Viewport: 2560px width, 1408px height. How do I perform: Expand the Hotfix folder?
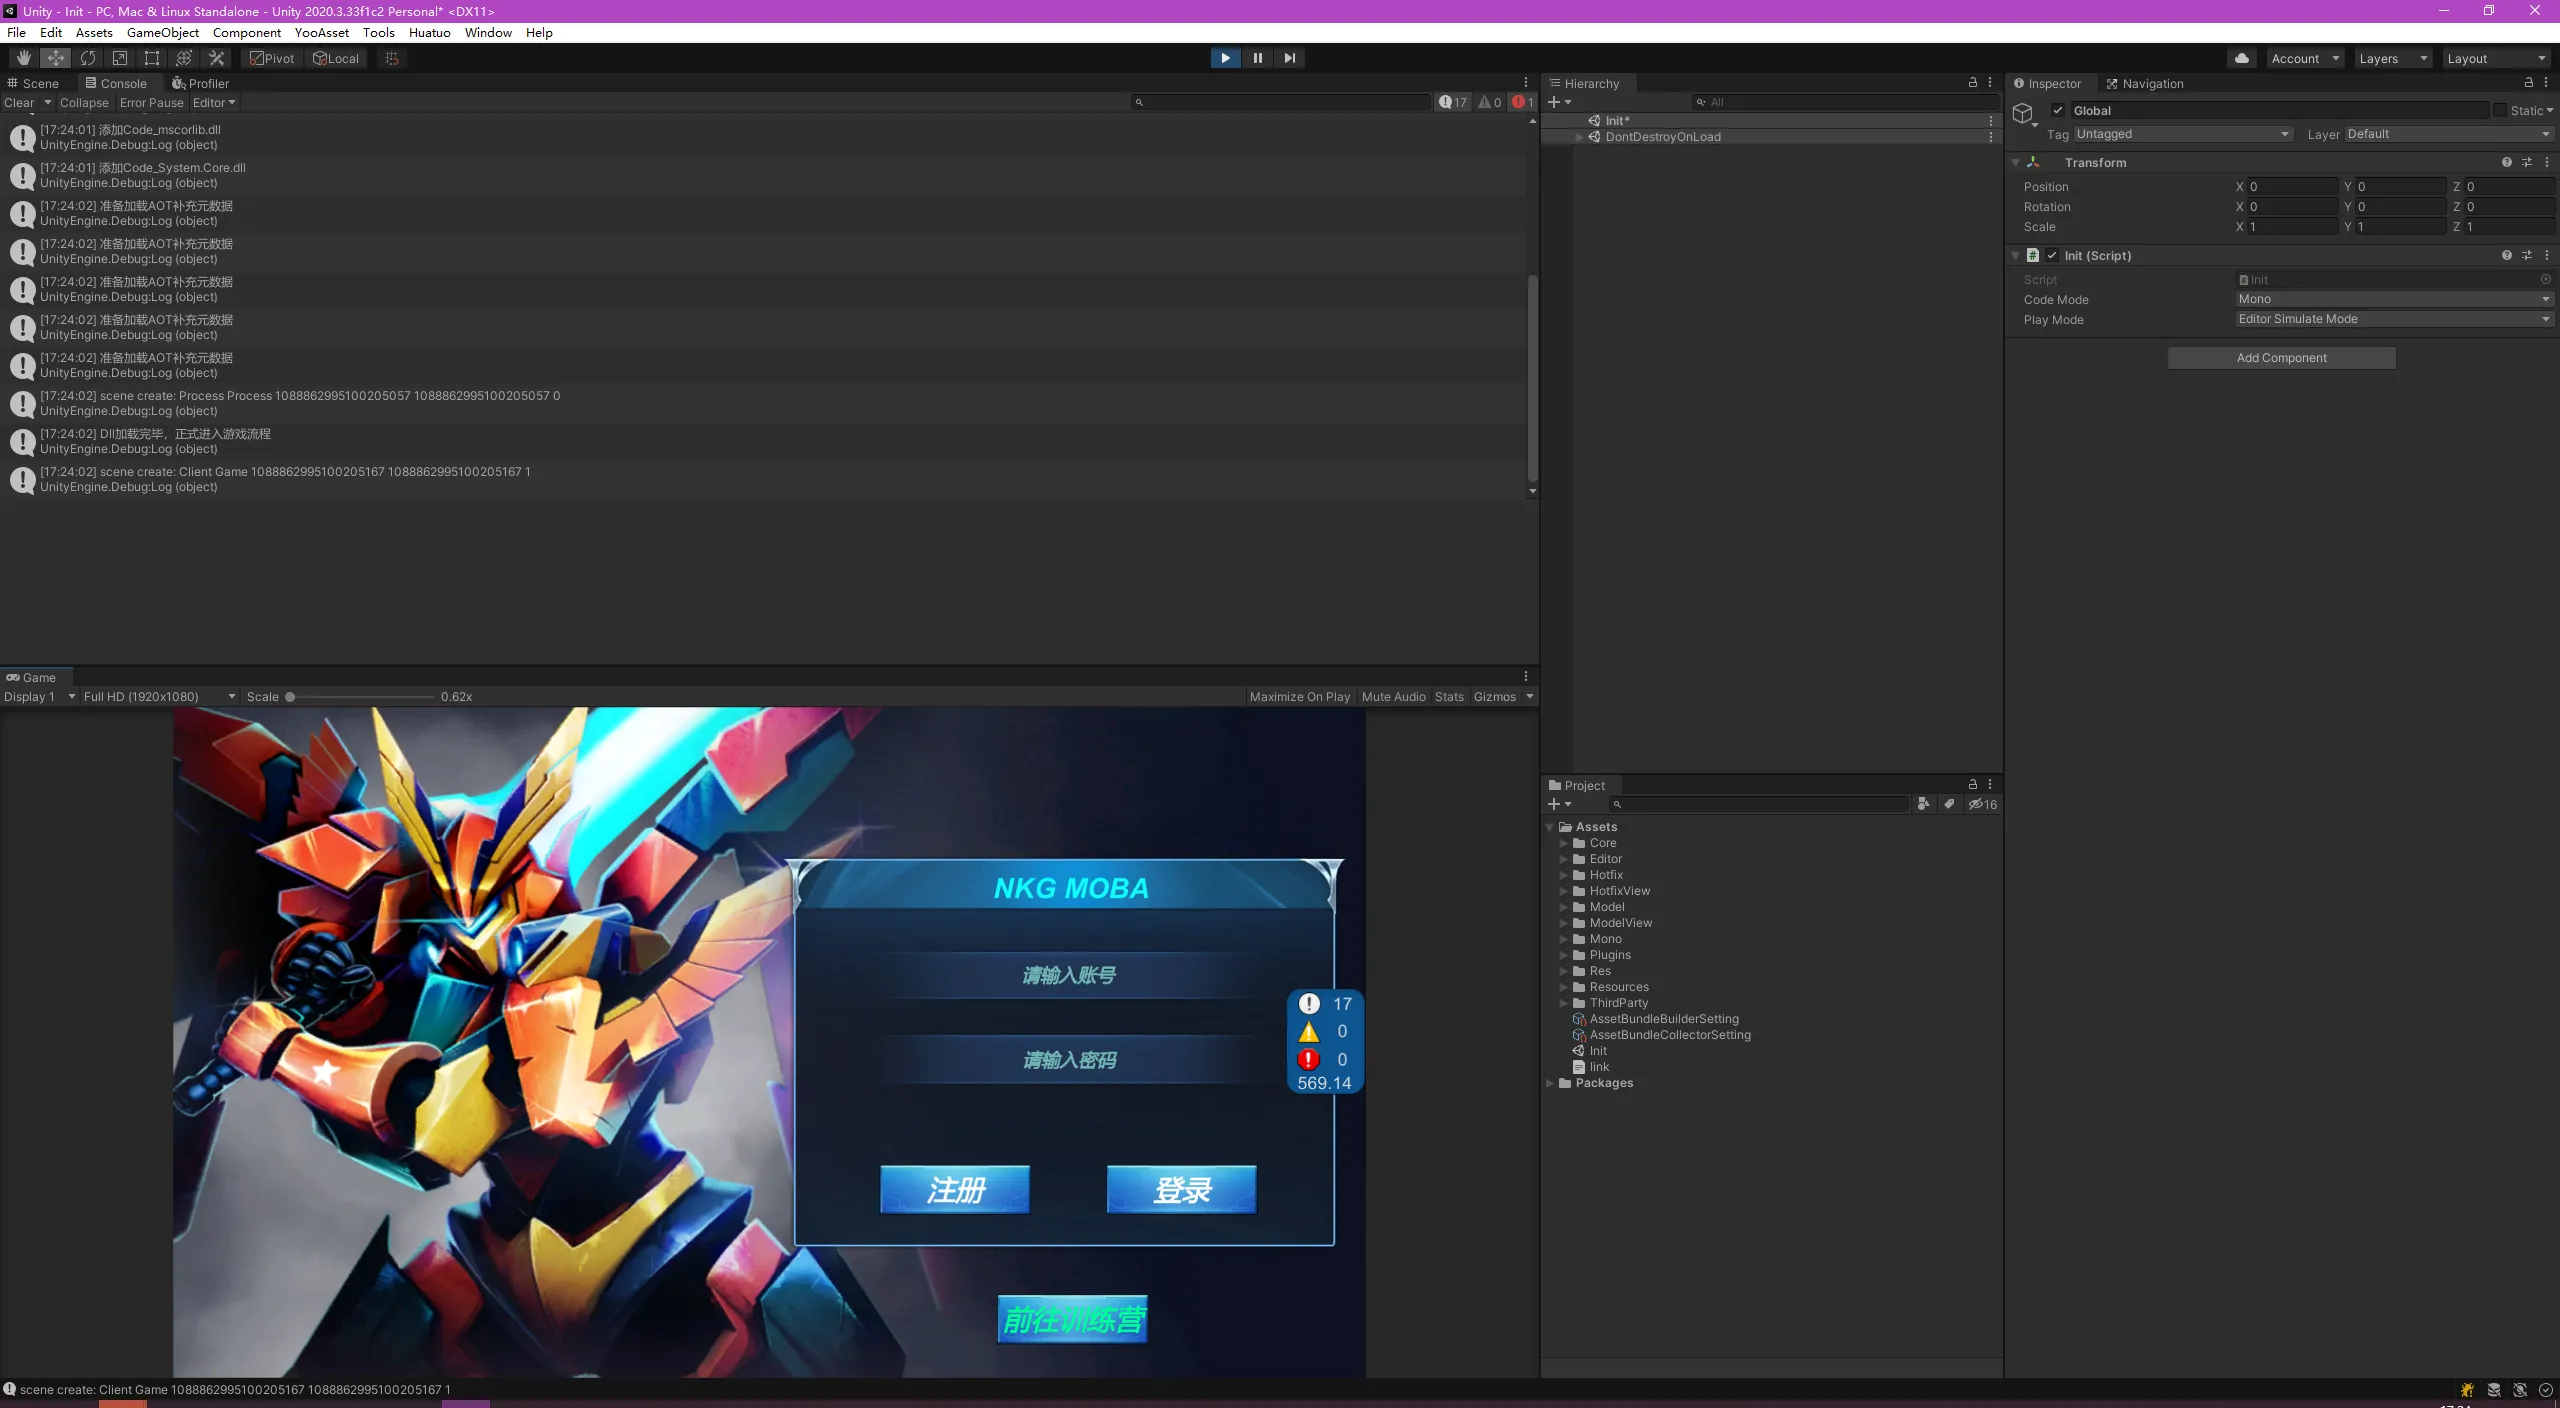pyautogui.click(x=1564, y=875)
